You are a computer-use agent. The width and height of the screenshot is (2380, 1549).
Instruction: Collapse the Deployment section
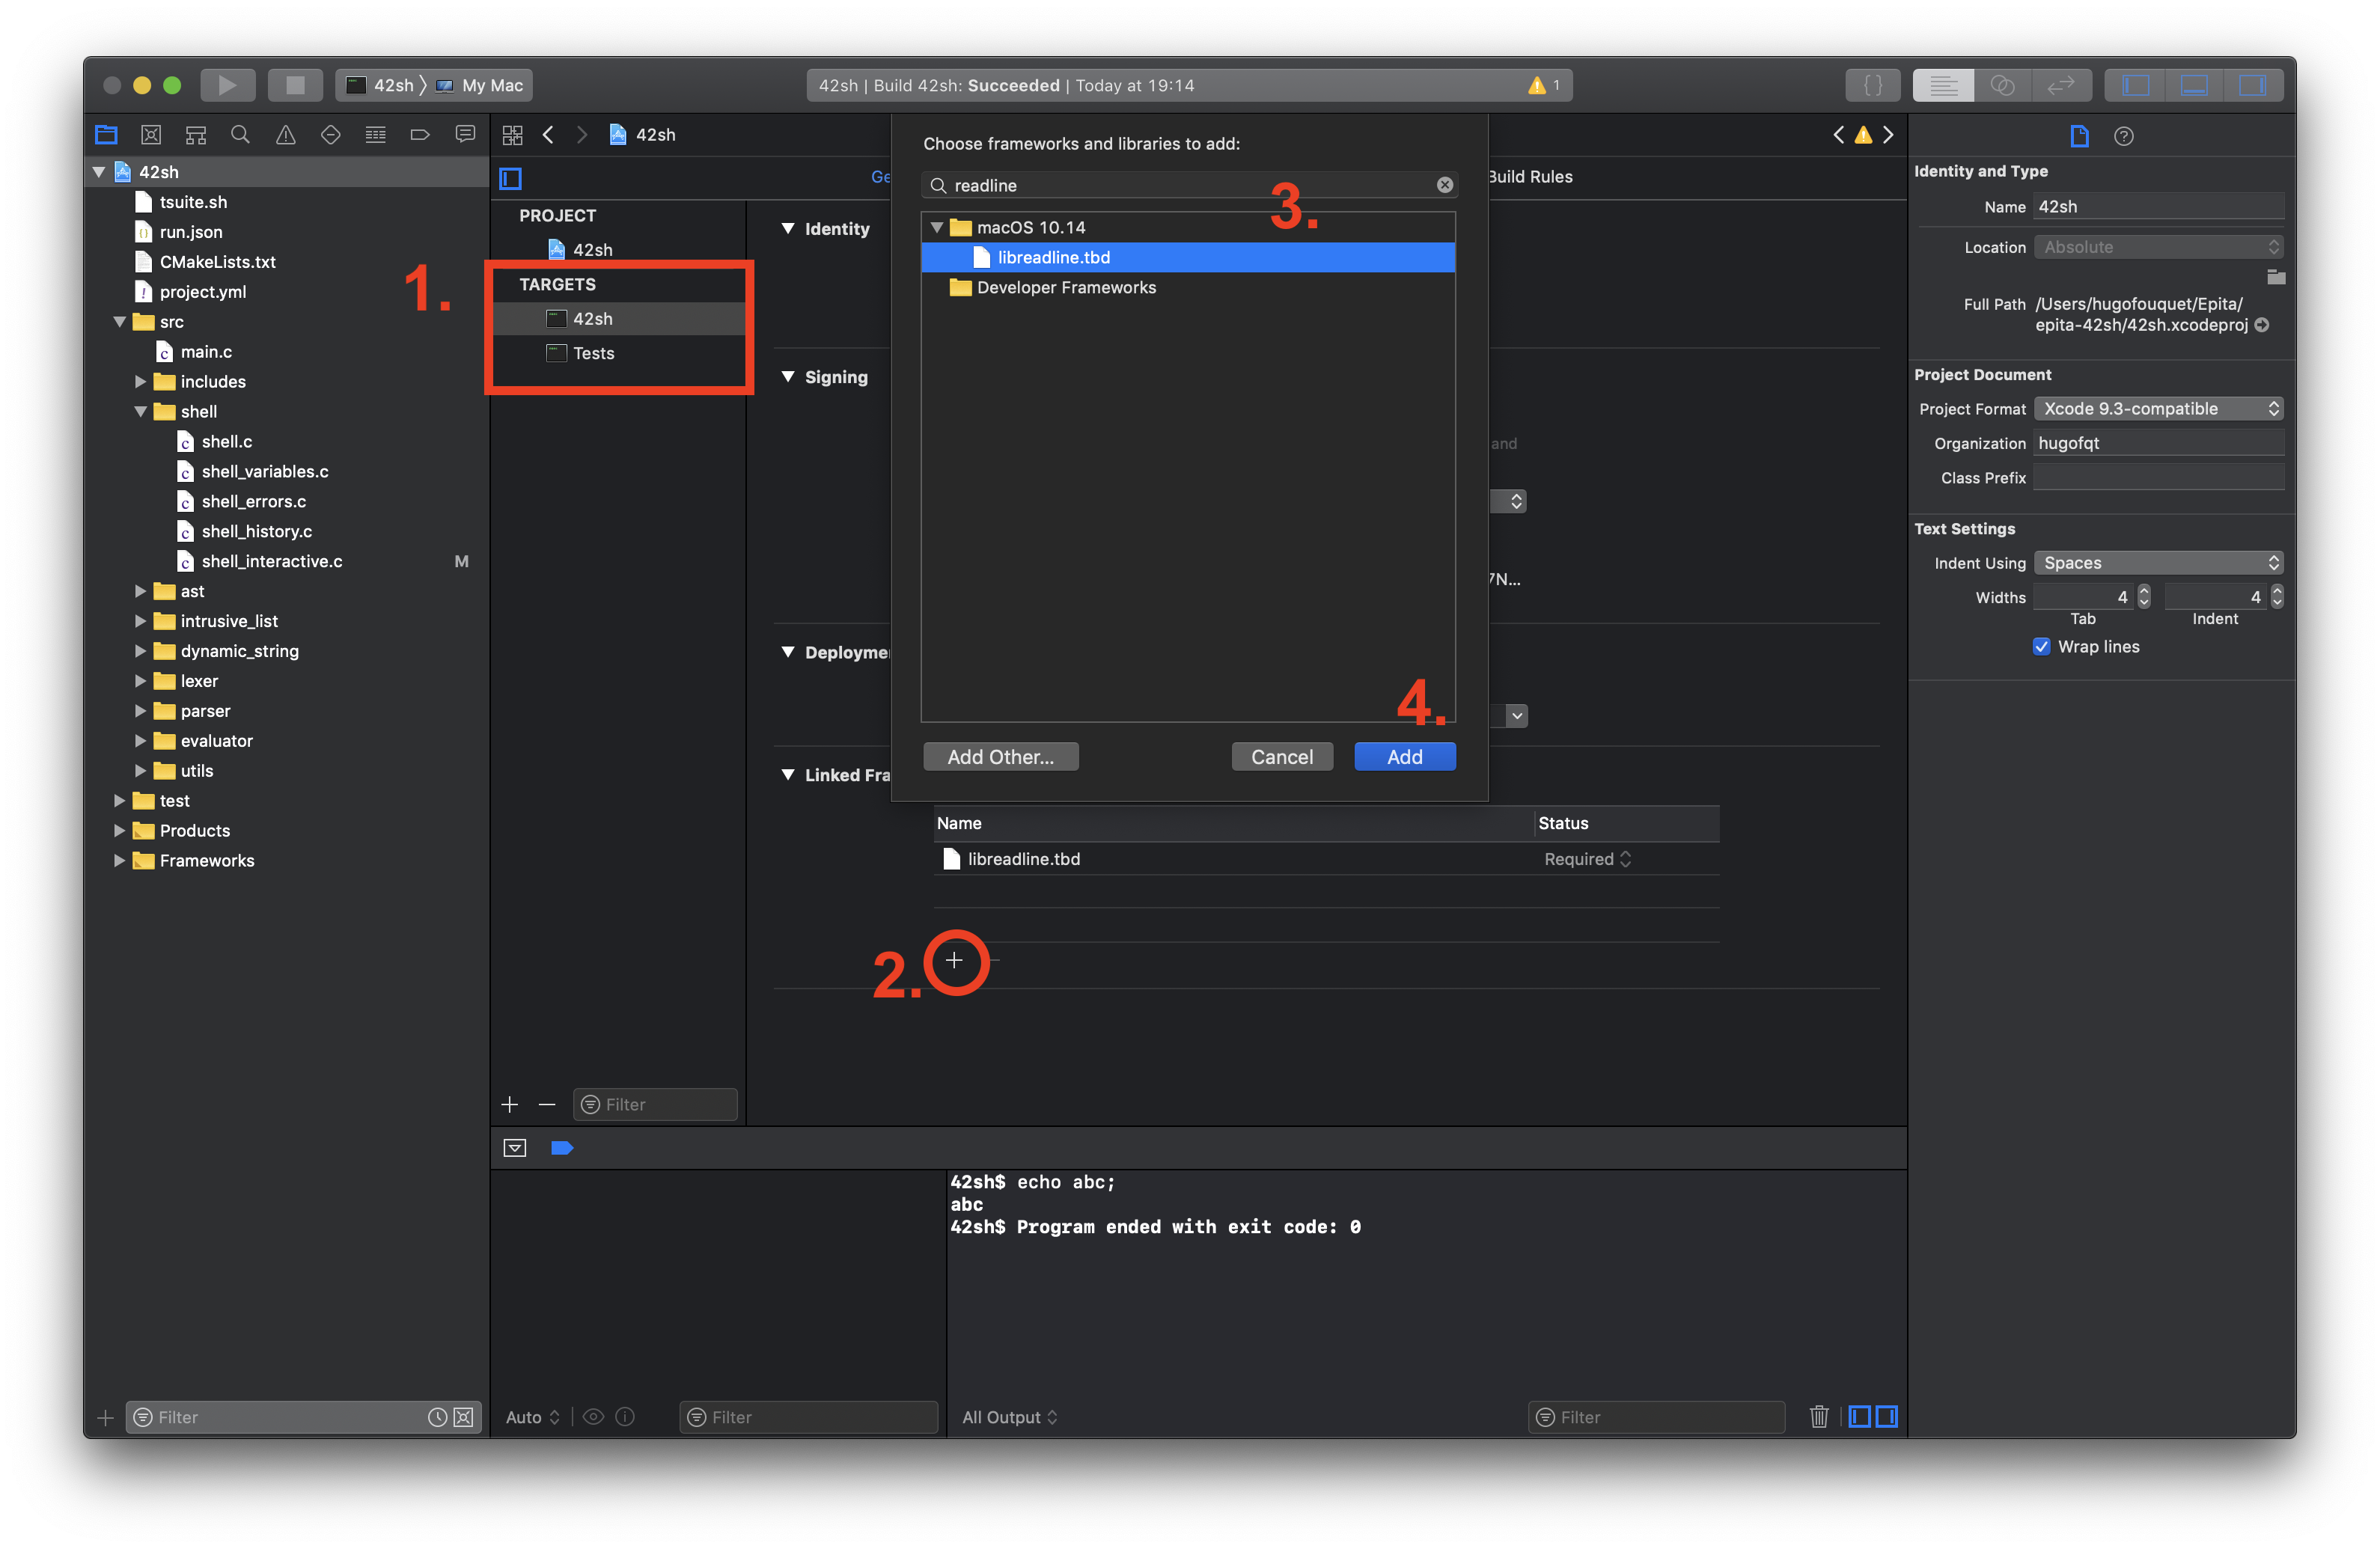[788, 652]
